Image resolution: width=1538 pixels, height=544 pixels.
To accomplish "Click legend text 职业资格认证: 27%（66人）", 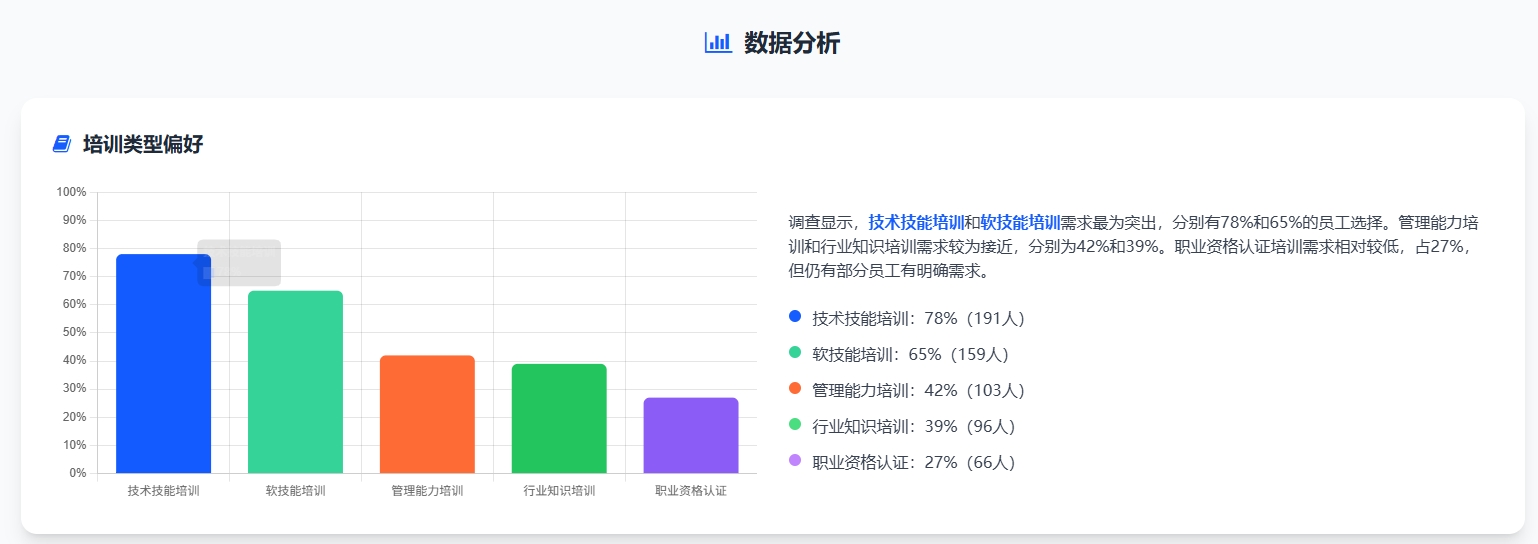I will coord(914,462).
